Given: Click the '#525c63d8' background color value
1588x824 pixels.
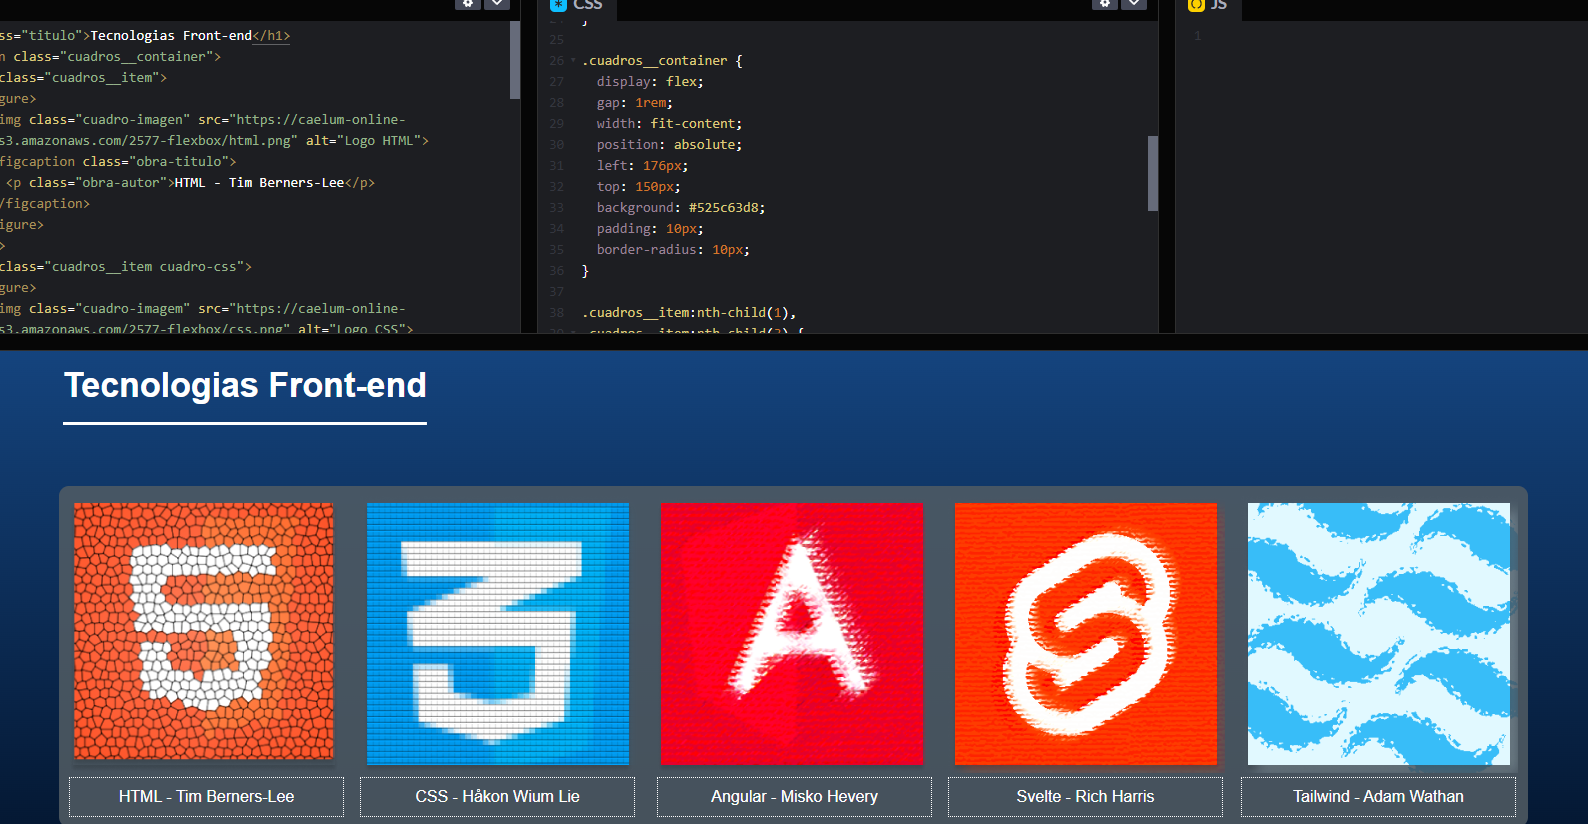Looking at the screenshot, I should [723, 208].
